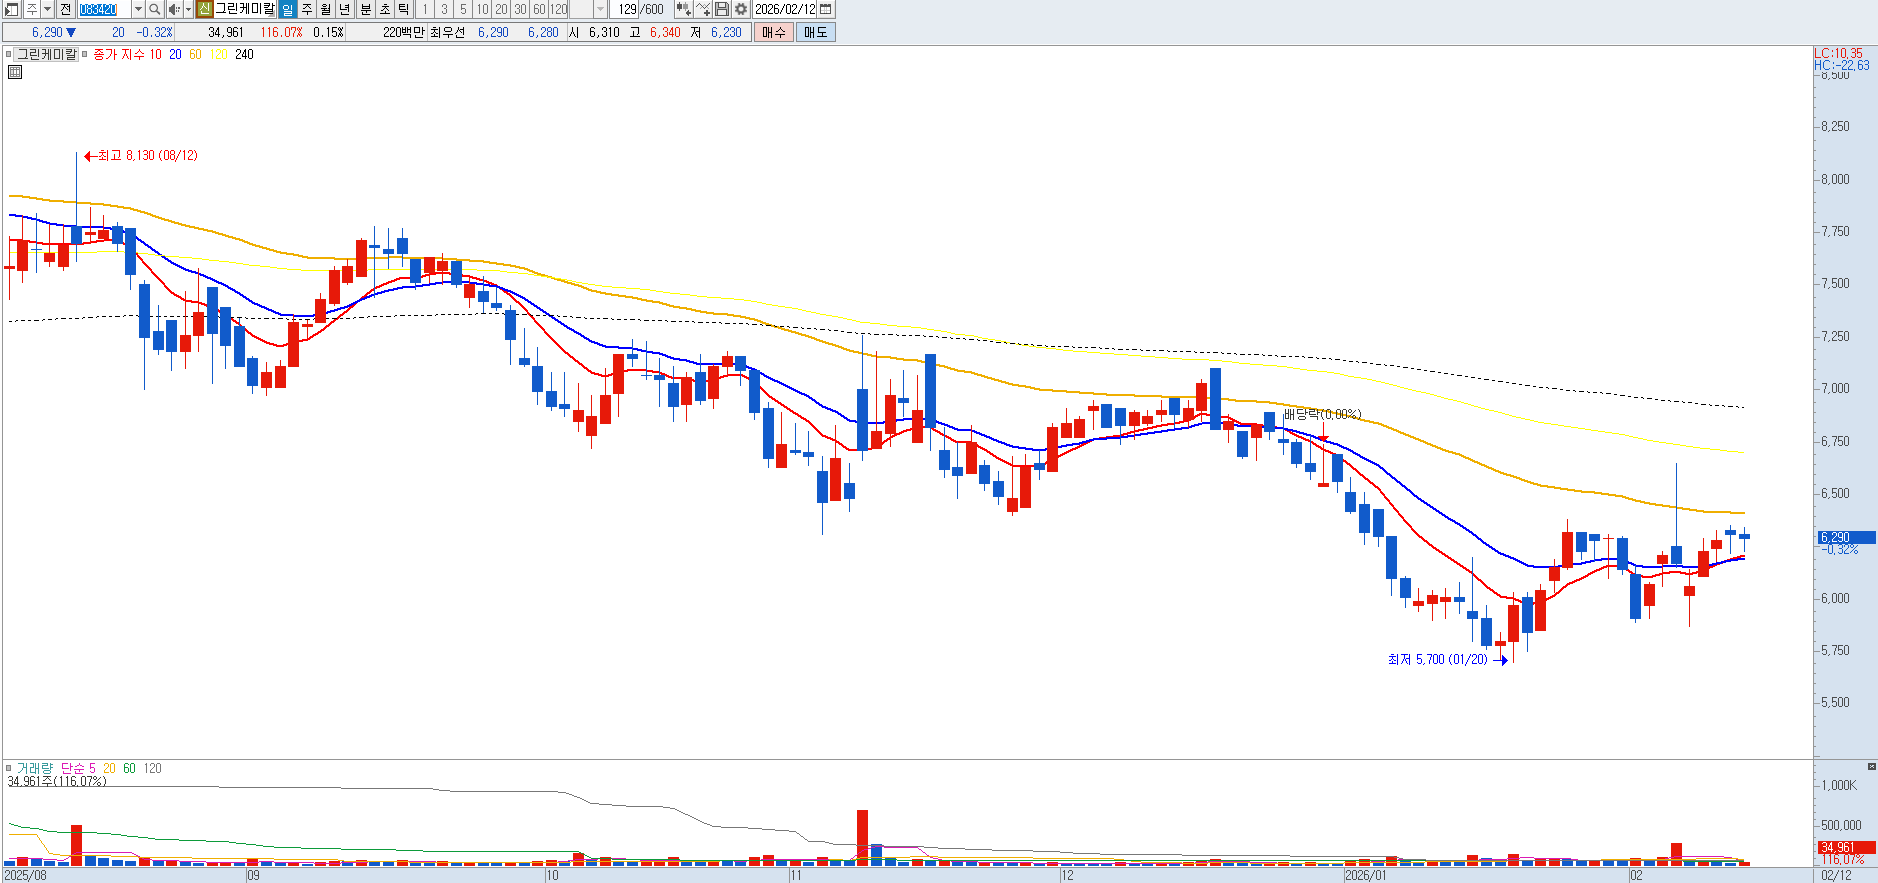
Task: Expand the market type 주 dropdown
Action: 46,9
